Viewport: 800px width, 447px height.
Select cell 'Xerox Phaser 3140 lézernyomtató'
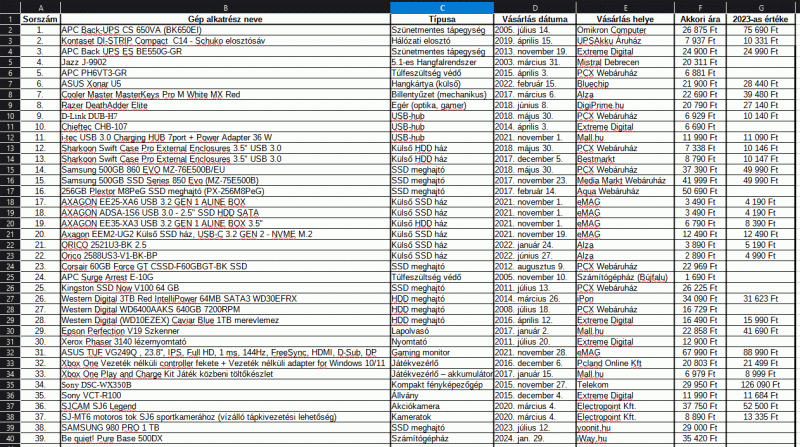click(225, 341)
